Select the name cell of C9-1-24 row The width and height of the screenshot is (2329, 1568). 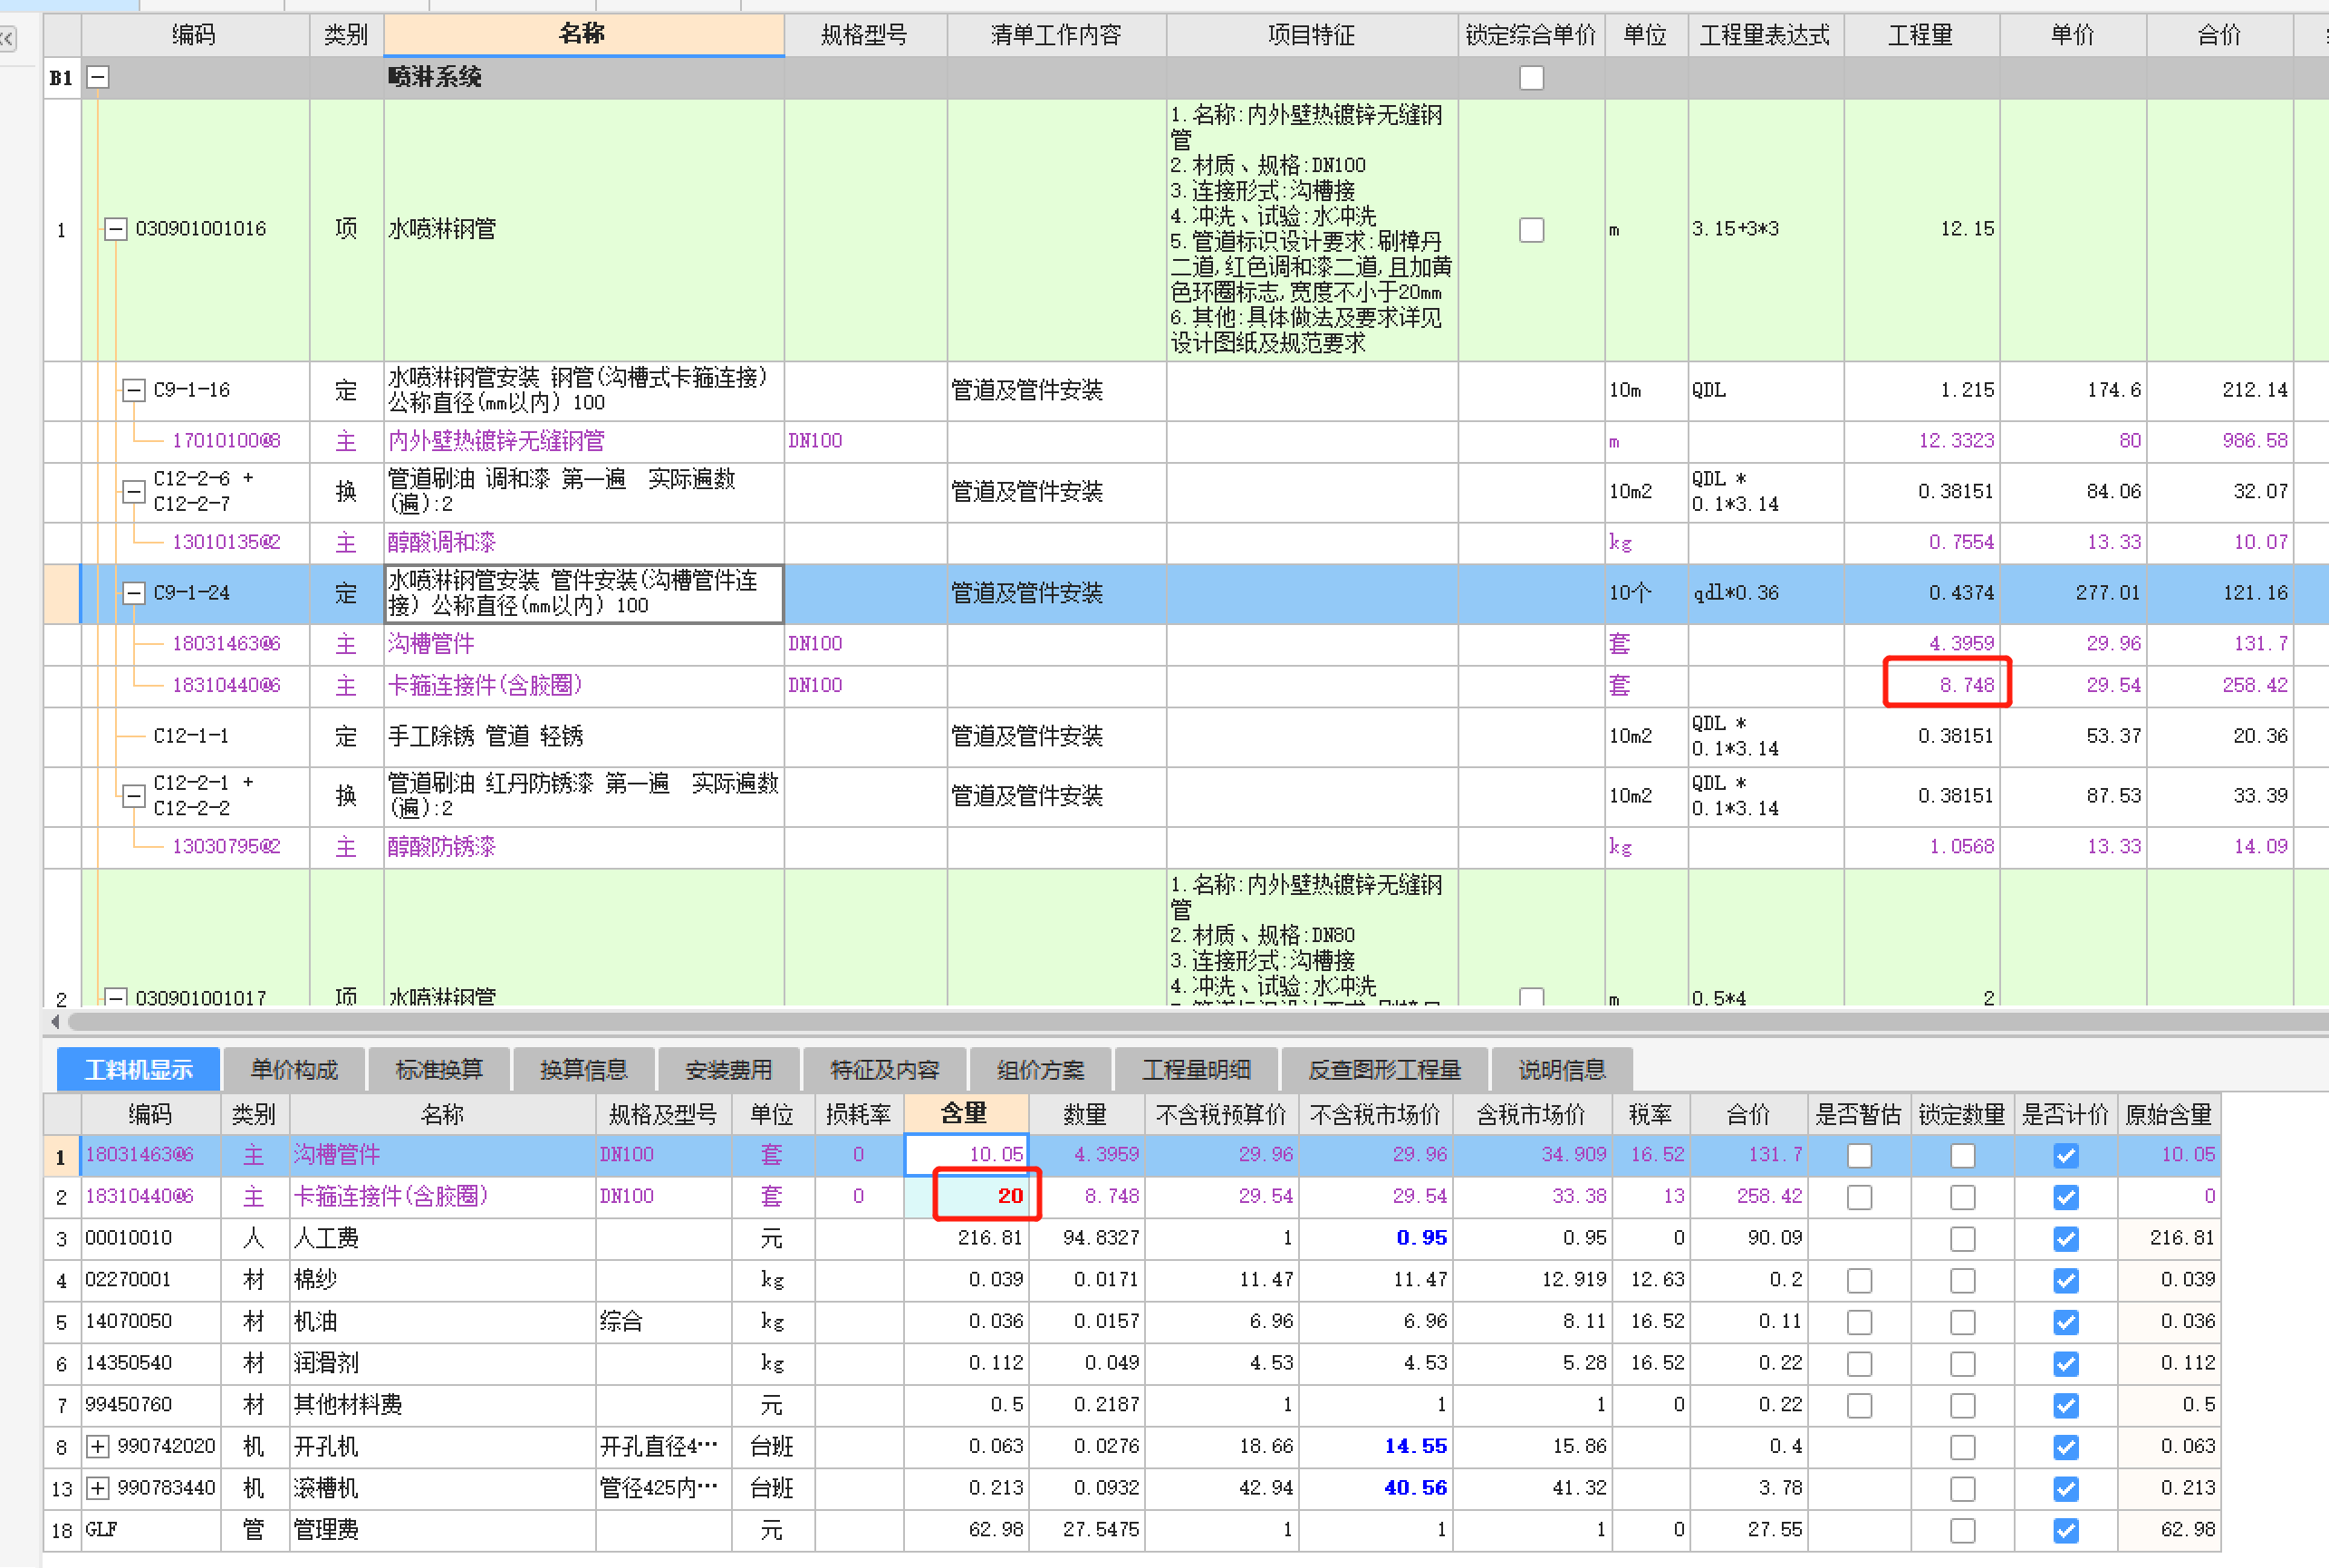(583, 593)
